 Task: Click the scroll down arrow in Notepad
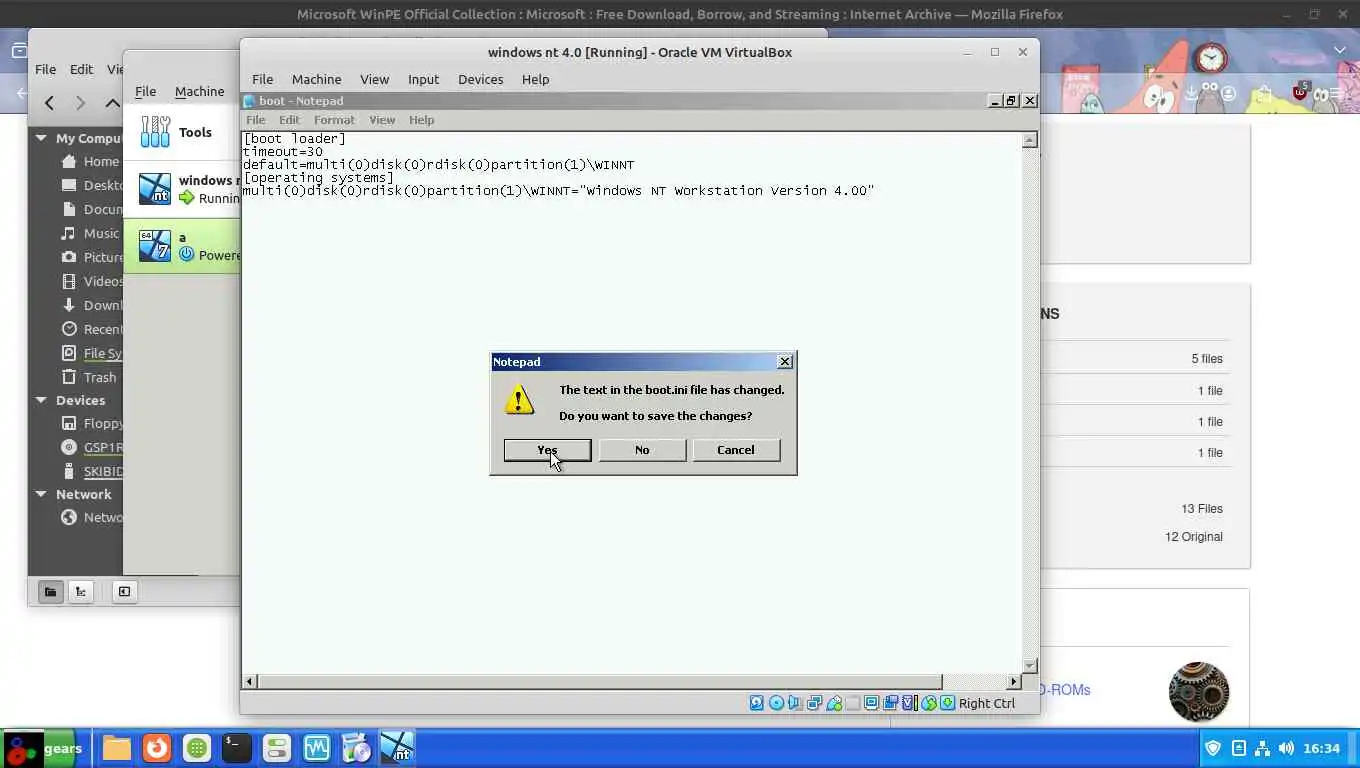pos(1030,666)
